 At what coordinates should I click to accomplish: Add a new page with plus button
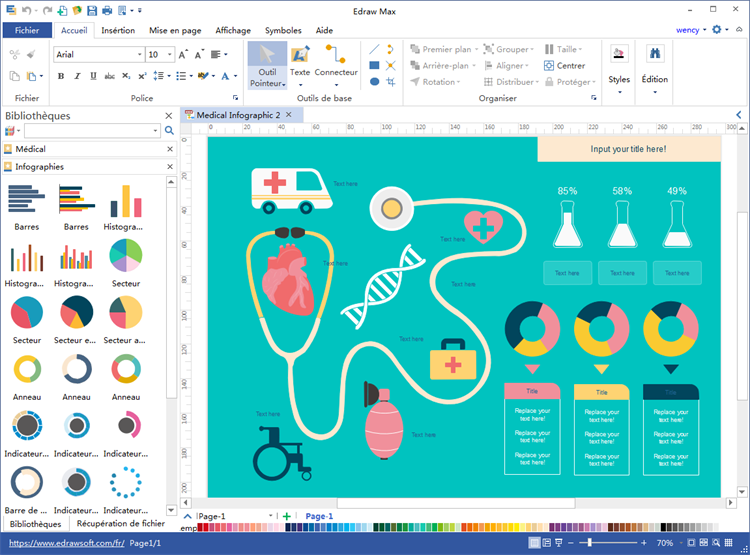tap(287, 516)
